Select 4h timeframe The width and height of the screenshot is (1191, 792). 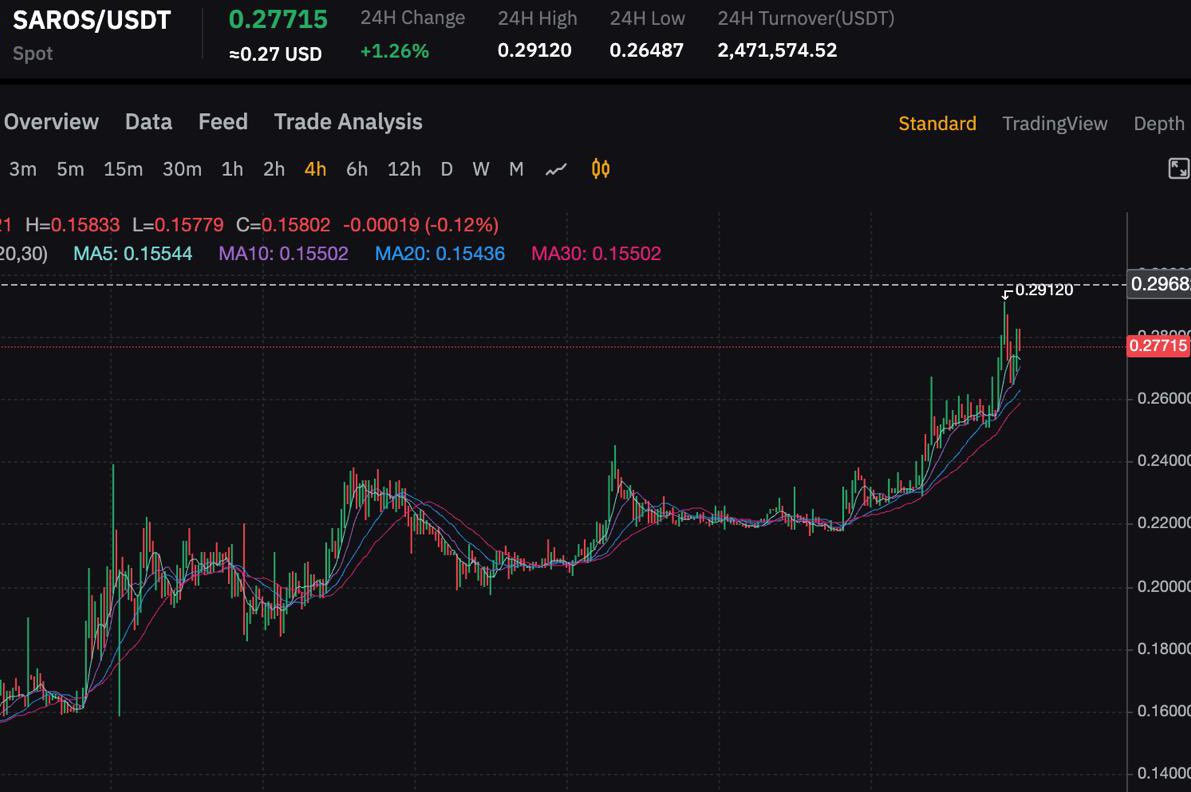(x=315, y=169)
